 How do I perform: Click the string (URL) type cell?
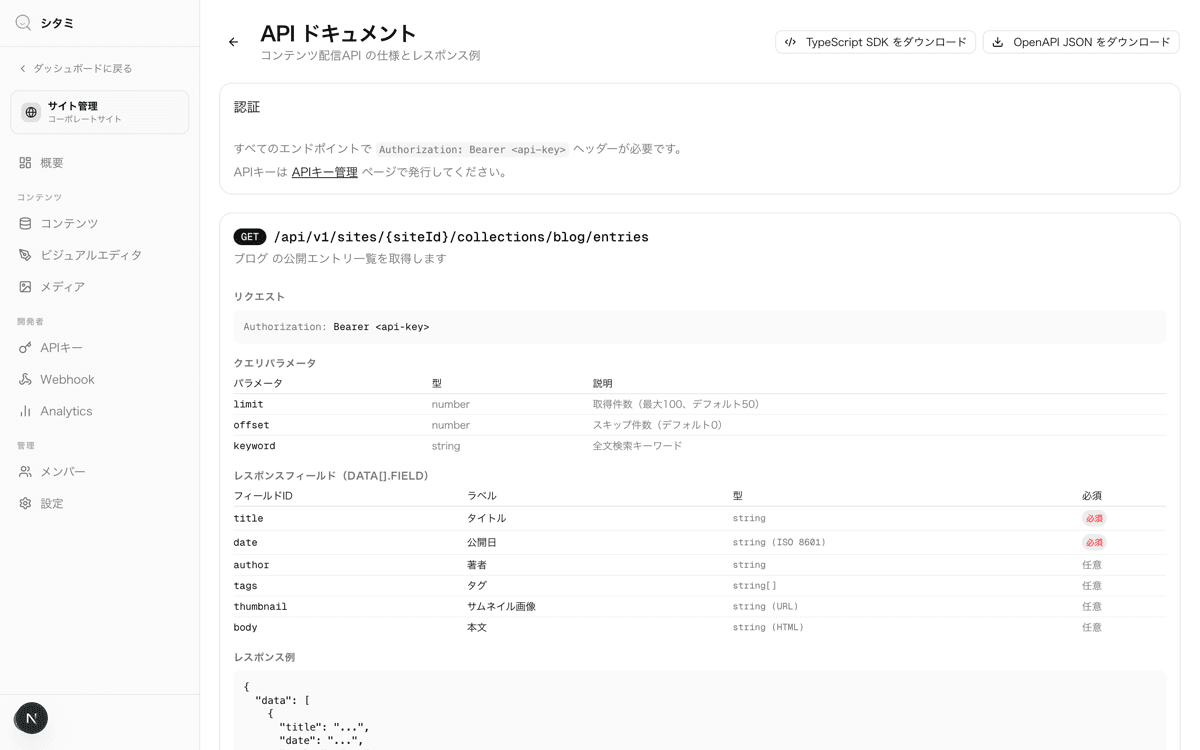766,607
